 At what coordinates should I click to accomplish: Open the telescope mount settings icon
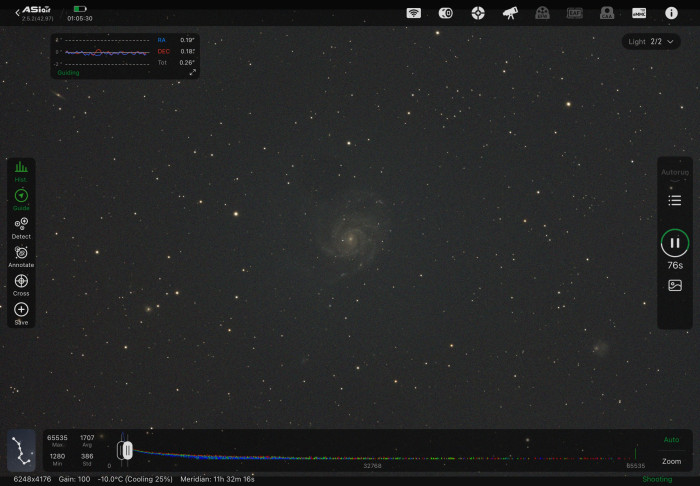[510, 13]
